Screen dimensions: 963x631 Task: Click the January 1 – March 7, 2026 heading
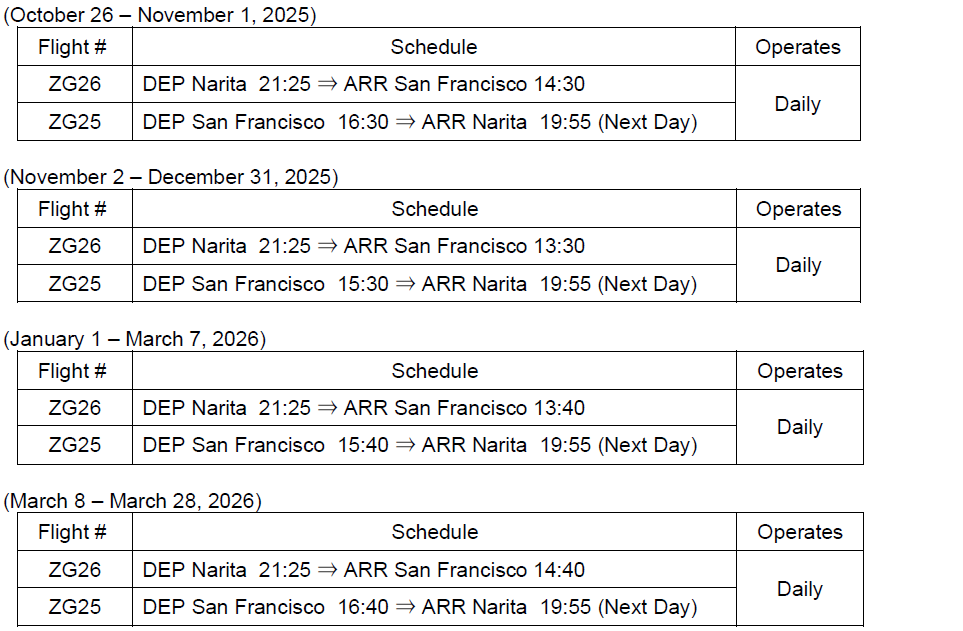coord(135,339)
